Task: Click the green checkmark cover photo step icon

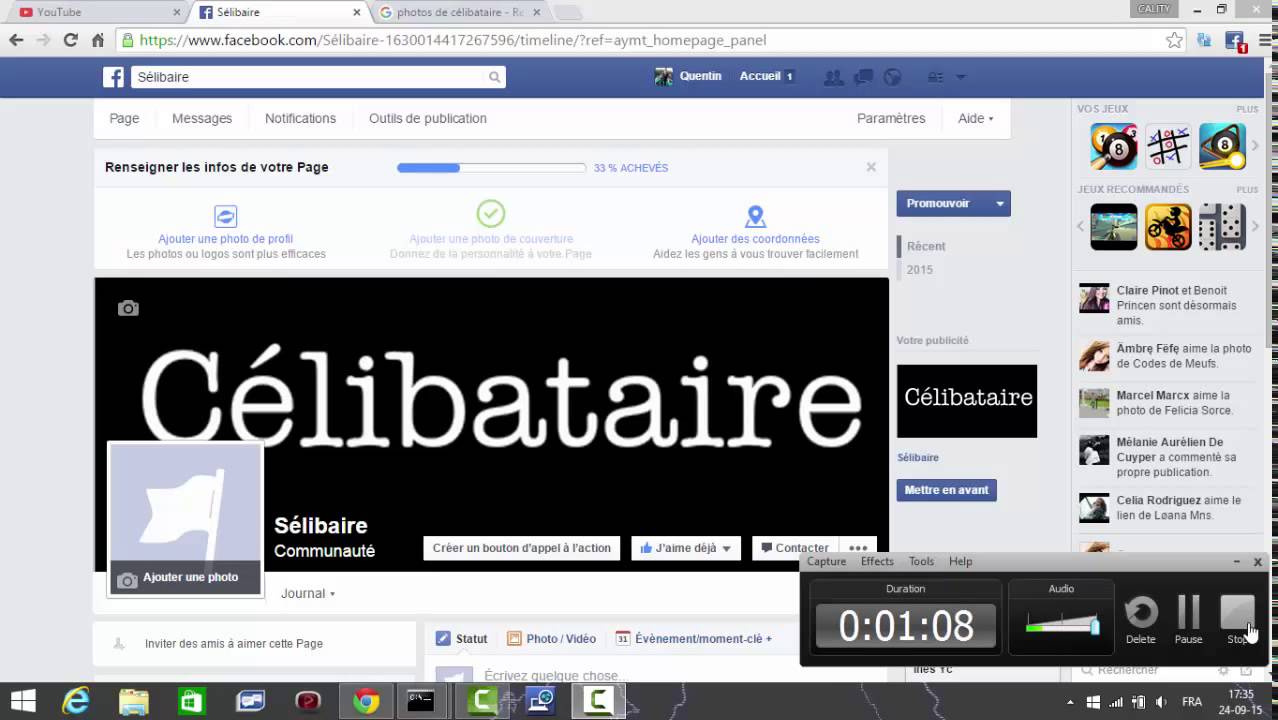Action: [x=490, y=213]
